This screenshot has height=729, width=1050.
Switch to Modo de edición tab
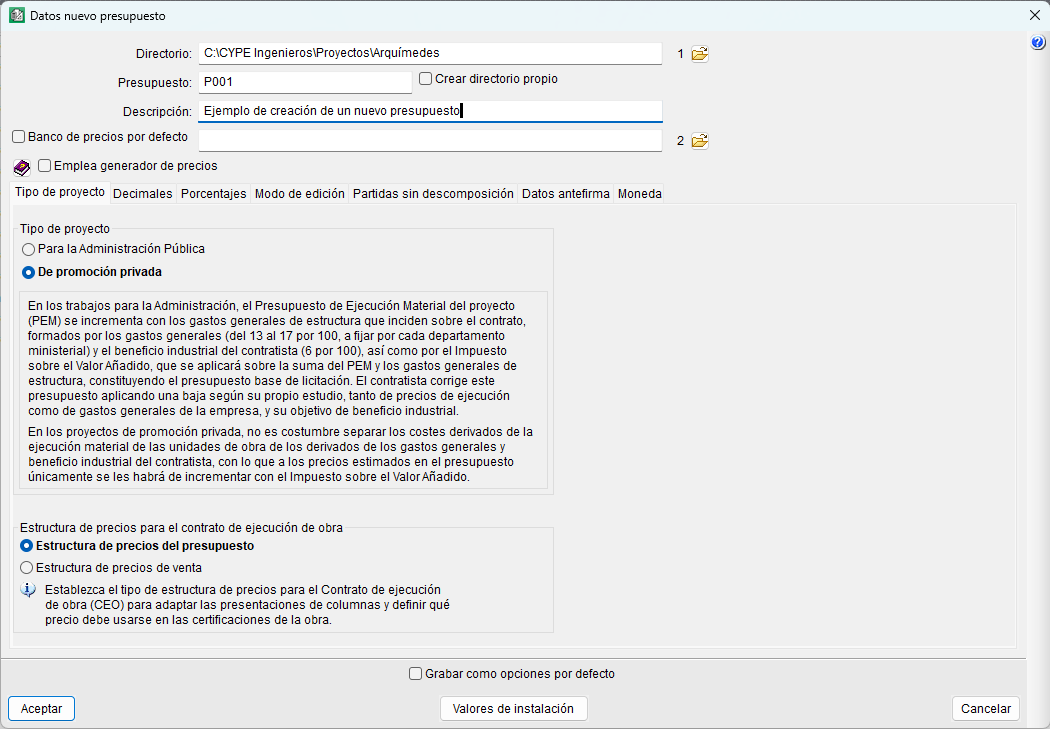[299, 193]
